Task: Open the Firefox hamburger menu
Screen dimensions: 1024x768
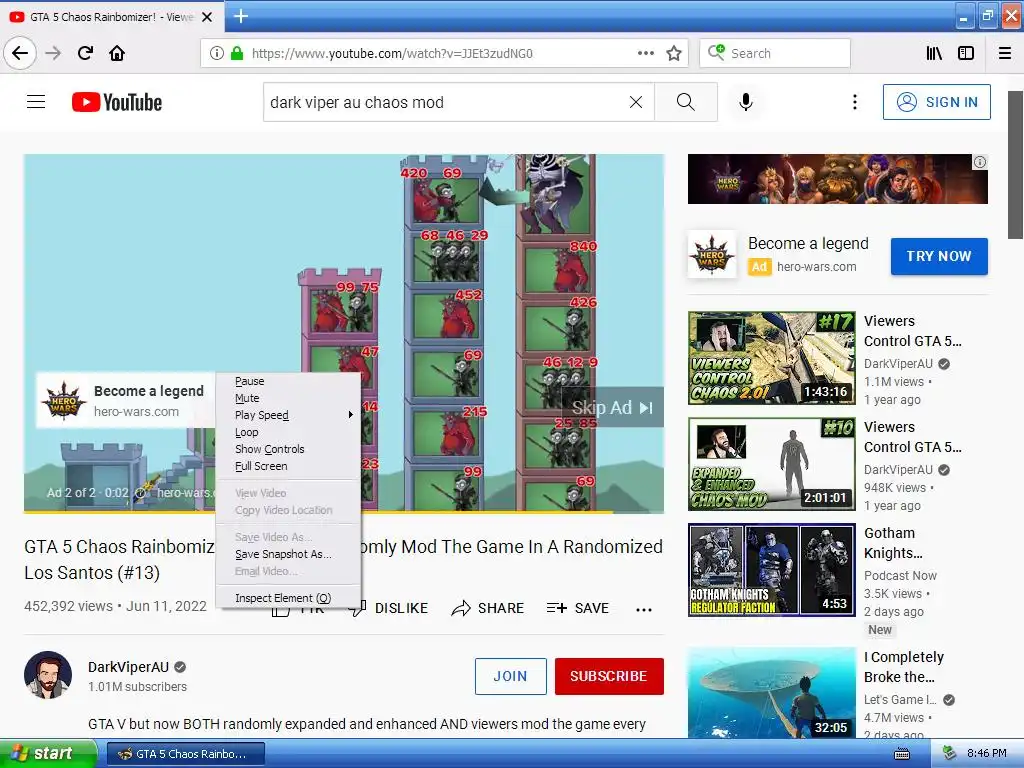Action: pyautogui.click(x=1005, y=53)
